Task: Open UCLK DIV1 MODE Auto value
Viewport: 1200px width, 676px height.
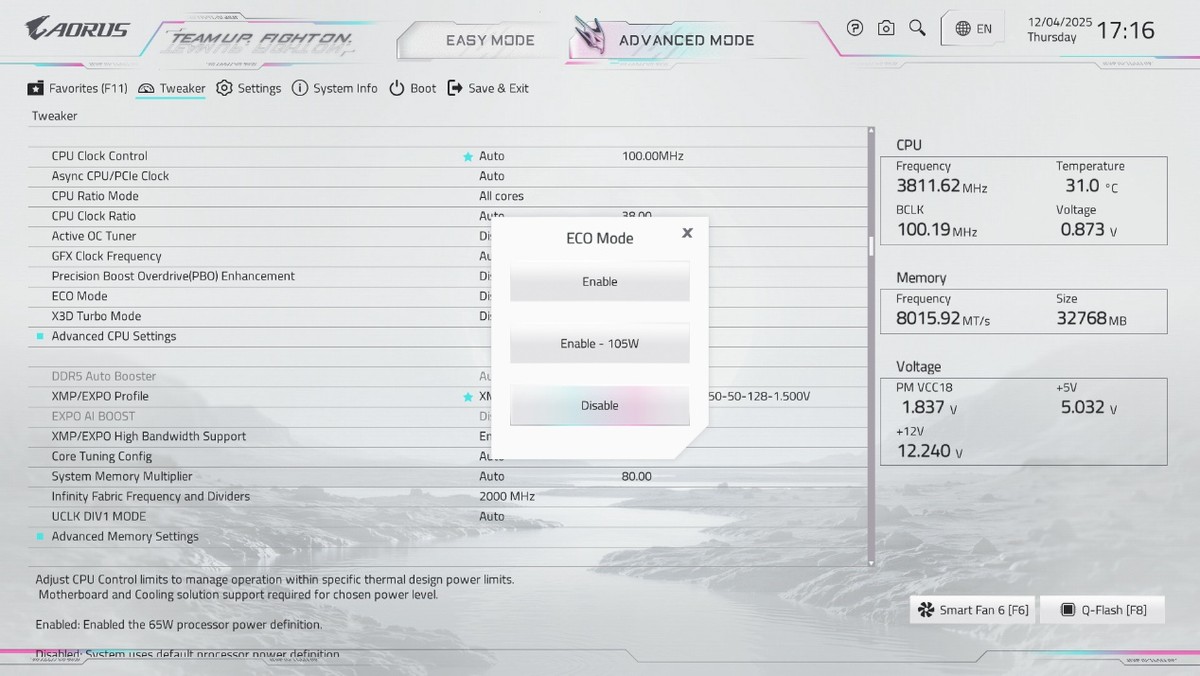Action: 492,516
